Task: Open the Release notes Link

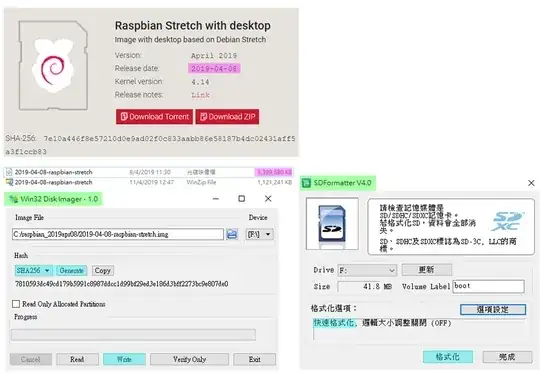Action: click(x=200, y=95)
